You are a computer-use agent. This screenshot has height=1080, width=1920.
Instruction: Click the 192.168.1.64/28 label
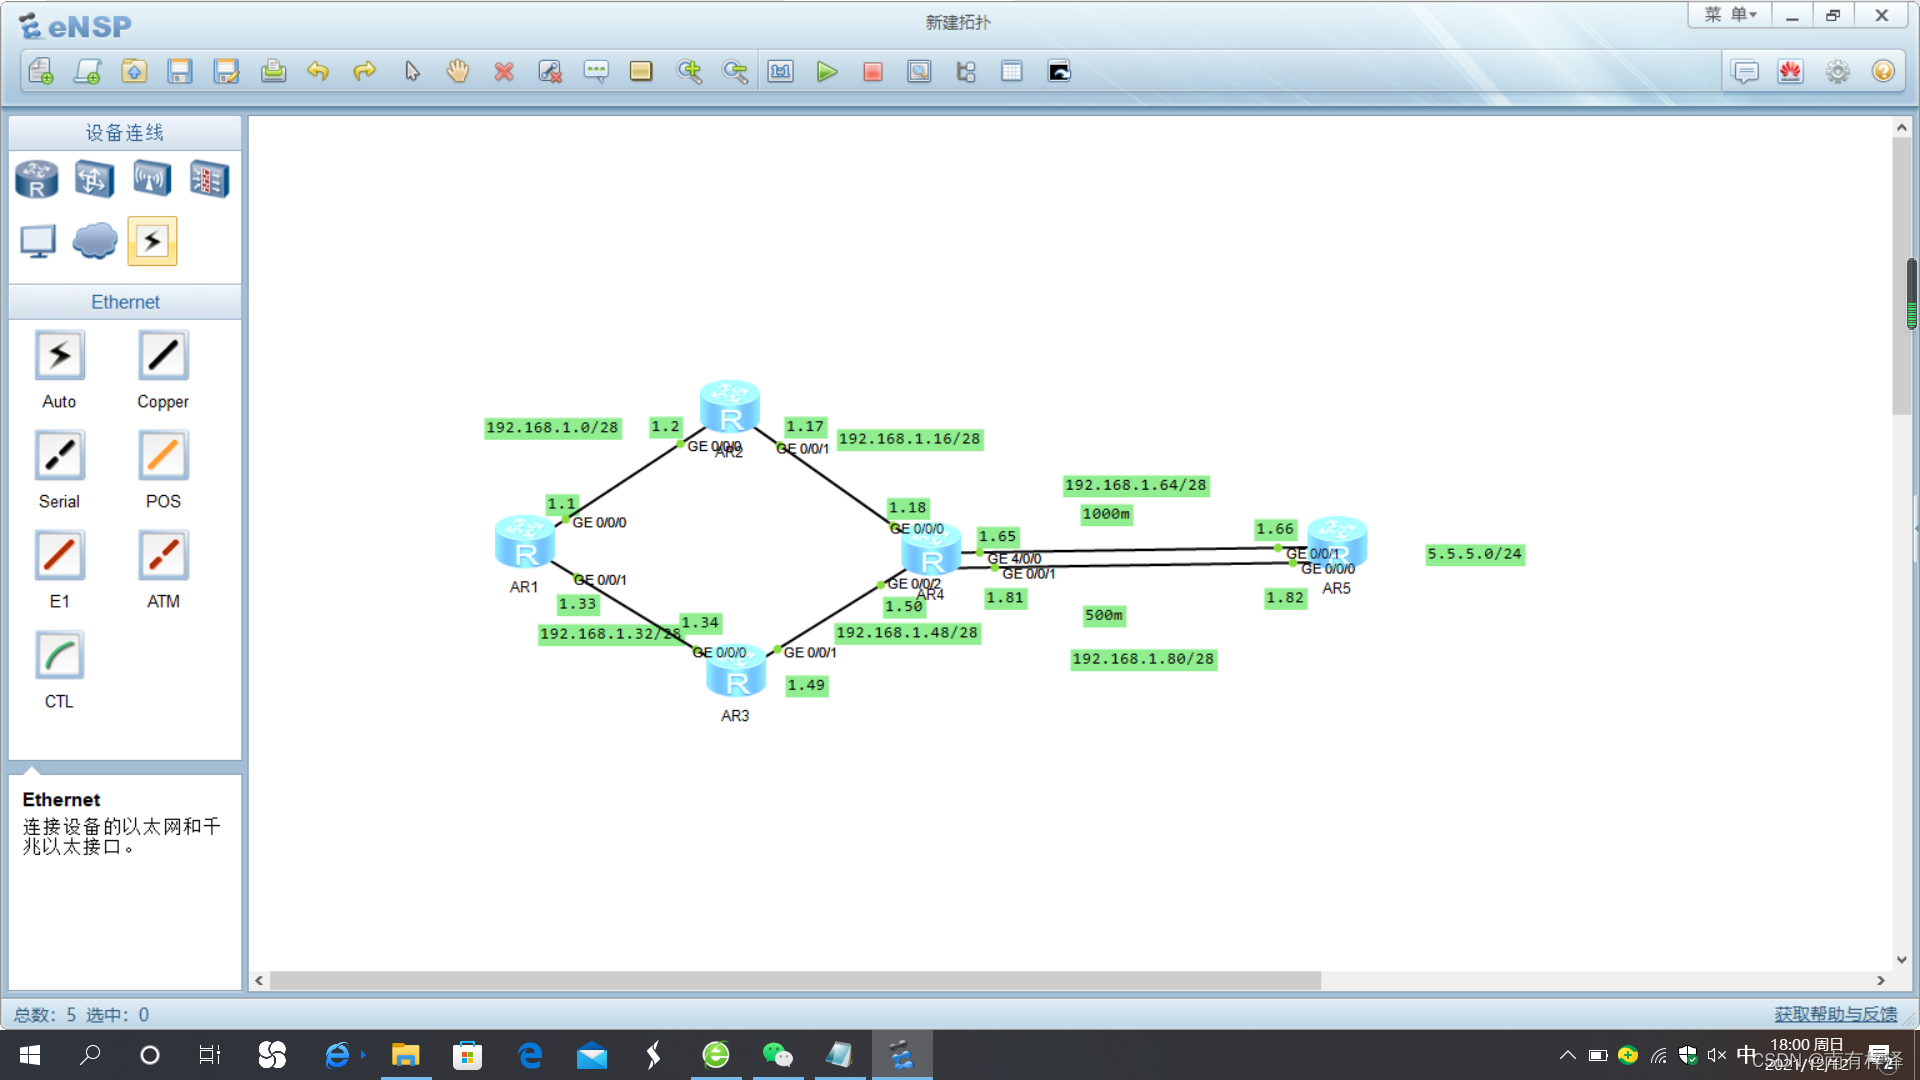[x=1136, y=485]
